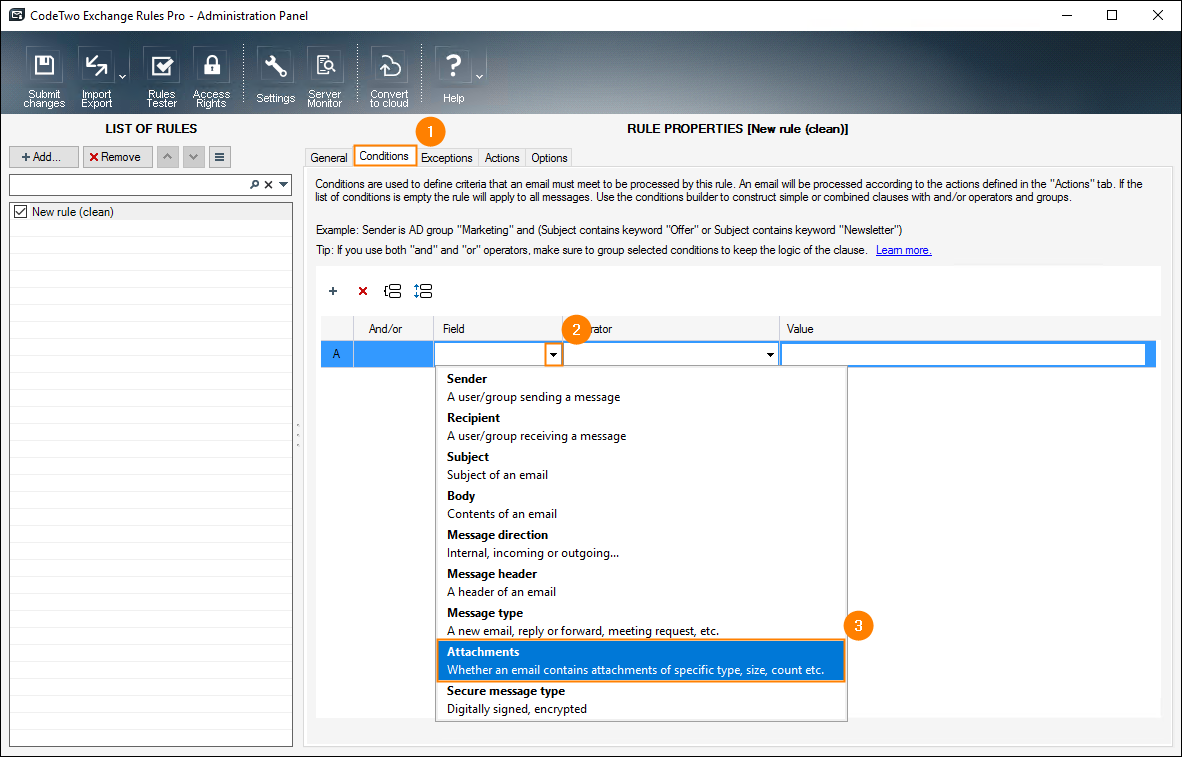This screenshot has width=1182, height=757.
Task: Open Access Rights lock icon
Action: coord(211,77)
